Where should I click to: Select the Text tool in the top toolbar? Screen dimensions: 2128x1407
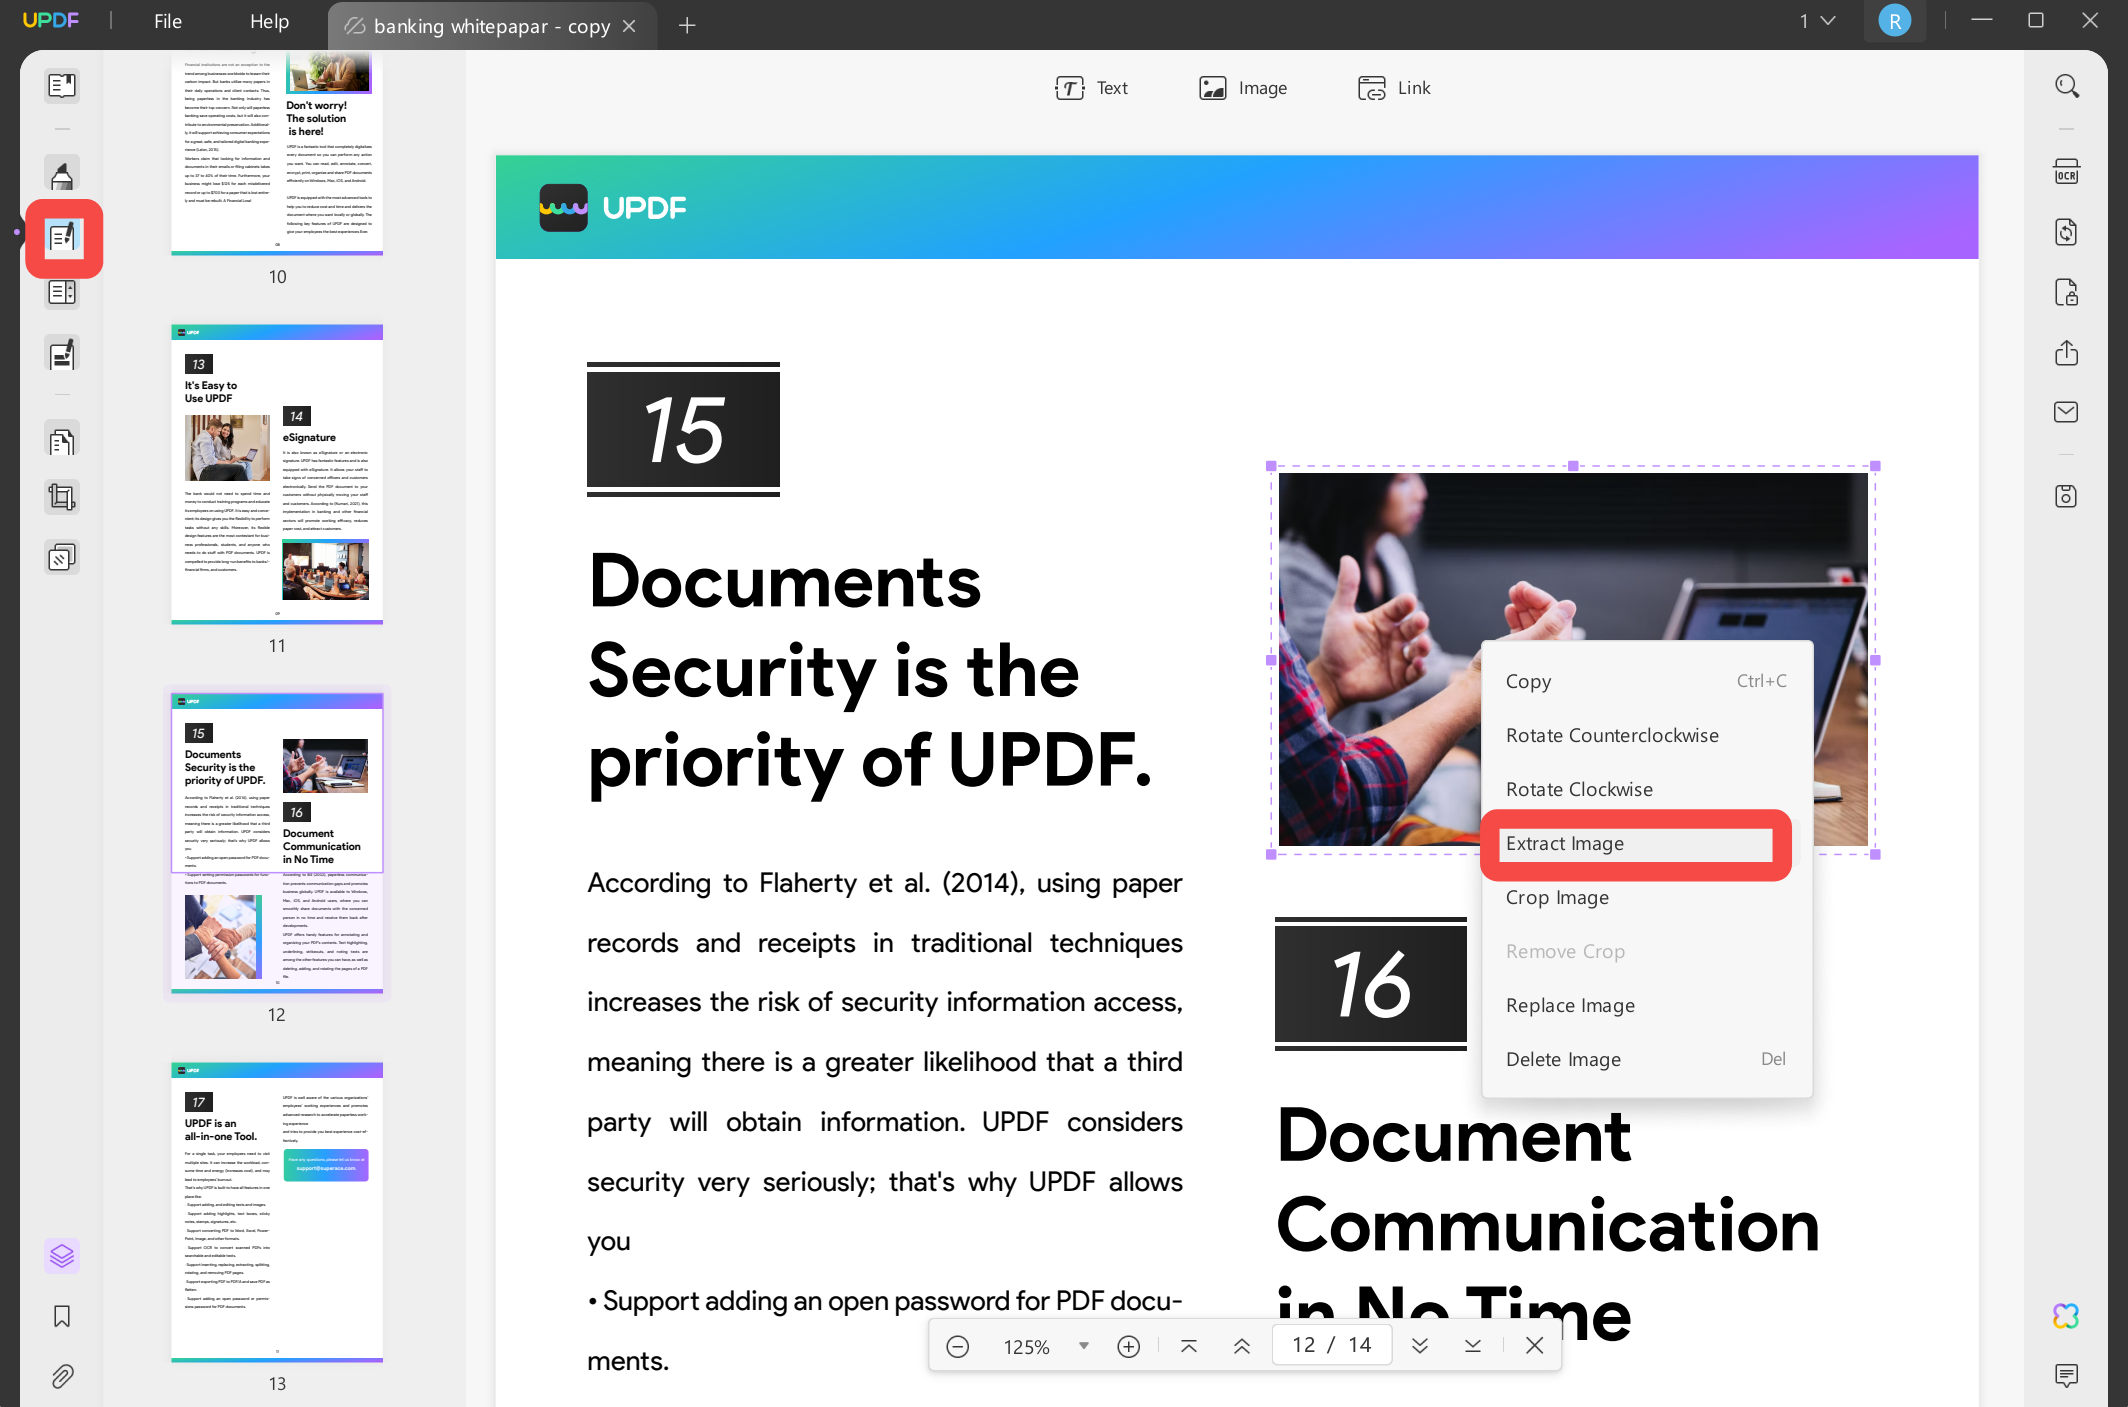1093,88
